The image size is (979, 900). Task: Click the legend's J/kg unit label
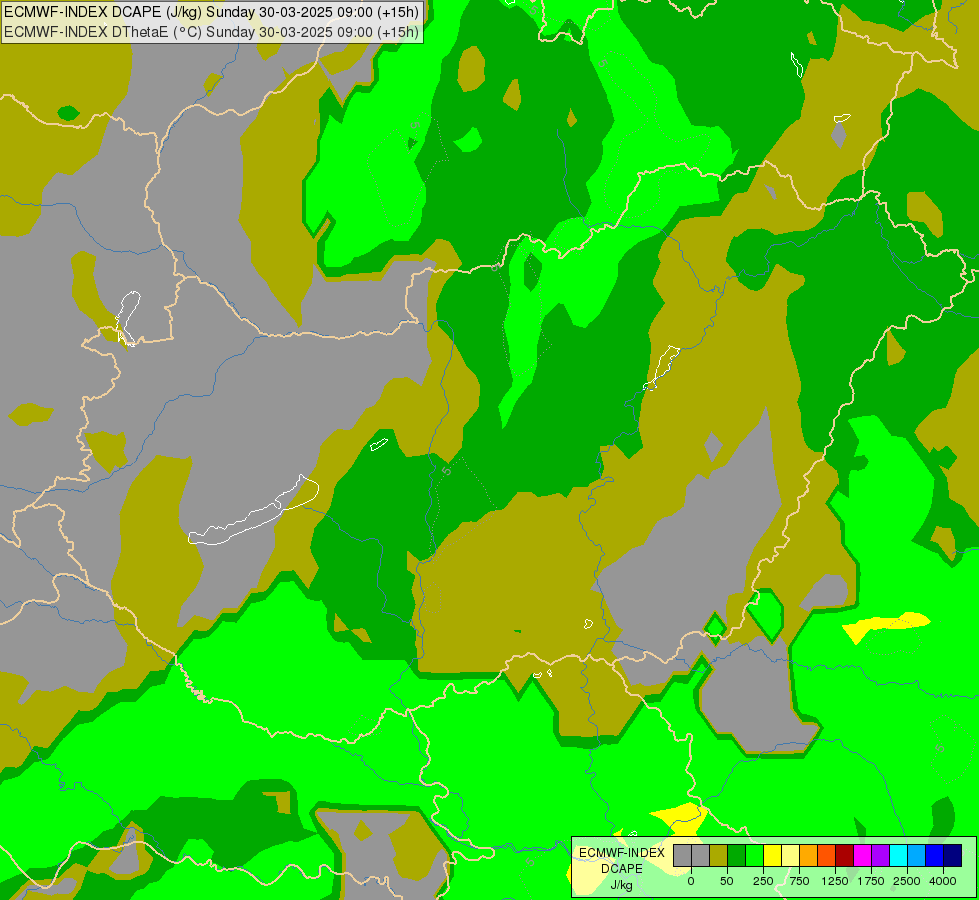point(622,885)
